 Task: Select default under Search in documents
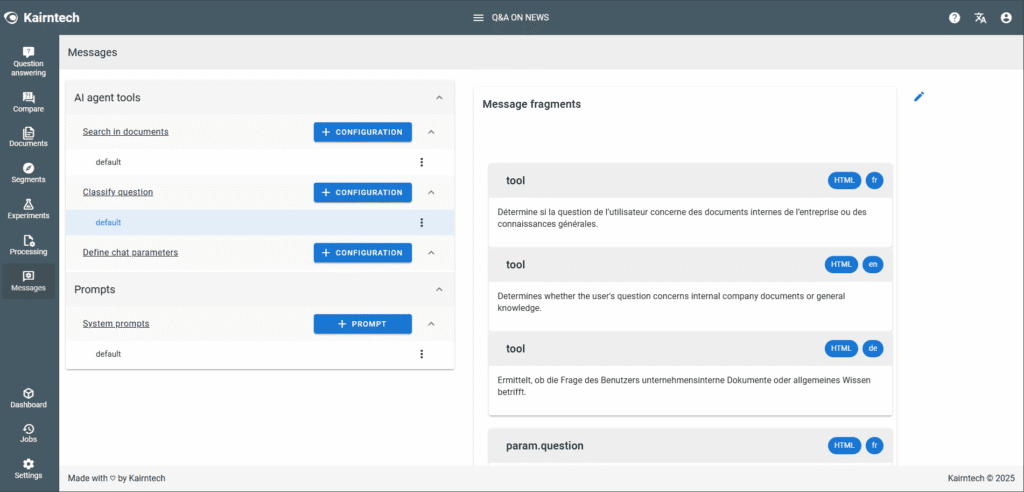[x=108, y=162]
